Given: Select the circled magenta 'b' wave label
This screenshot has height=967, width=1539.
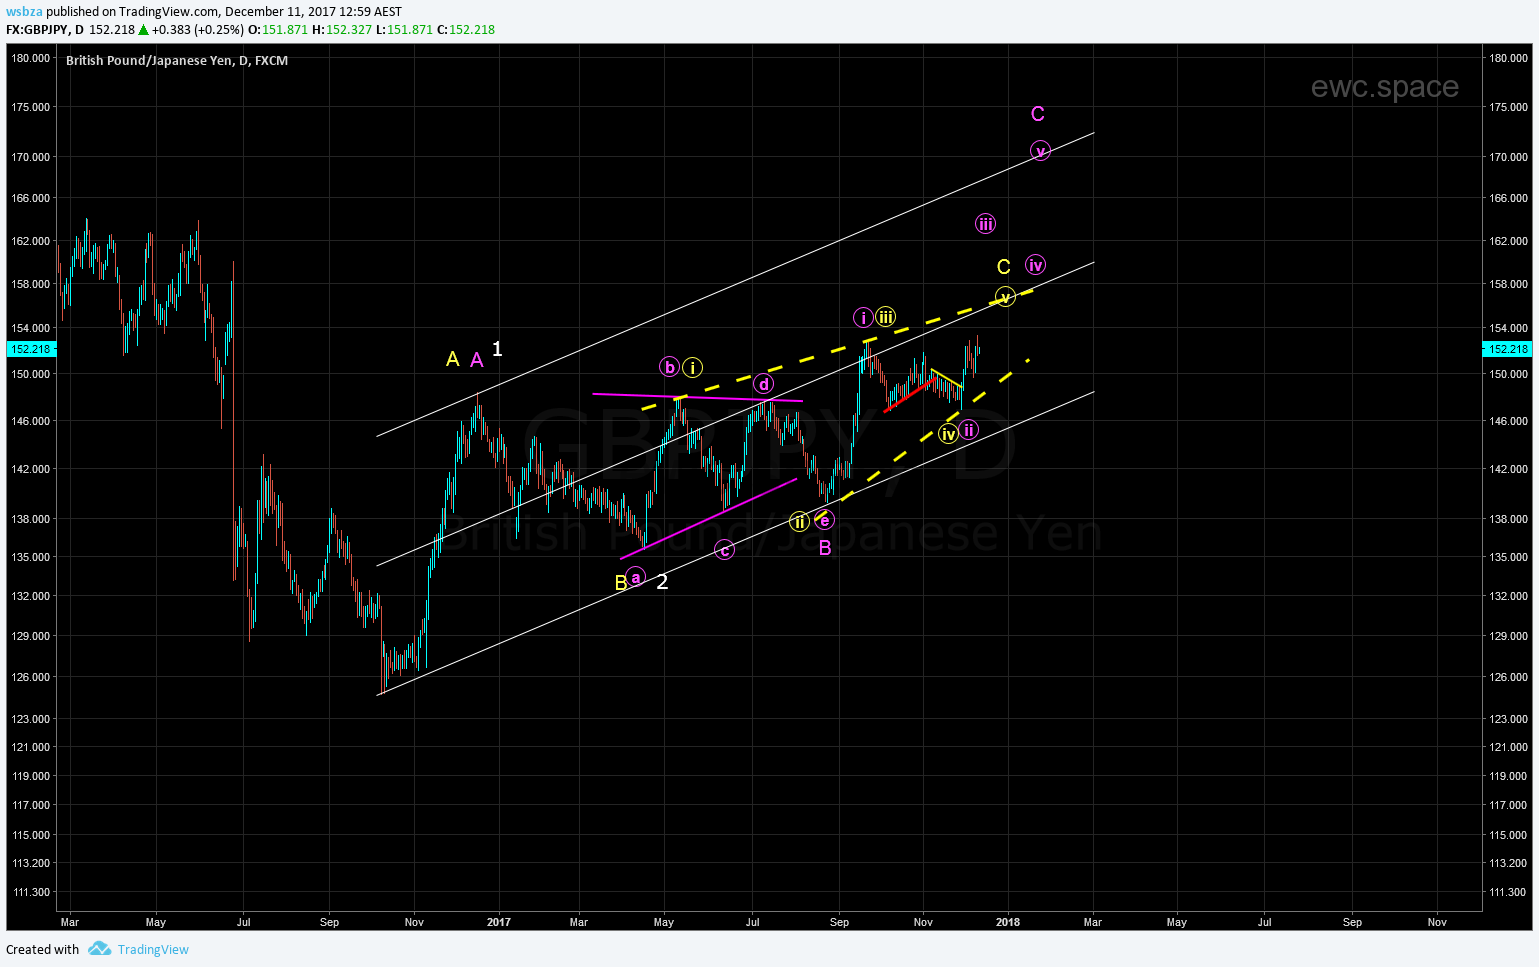Looking at the screenshot, I should 669,367.
